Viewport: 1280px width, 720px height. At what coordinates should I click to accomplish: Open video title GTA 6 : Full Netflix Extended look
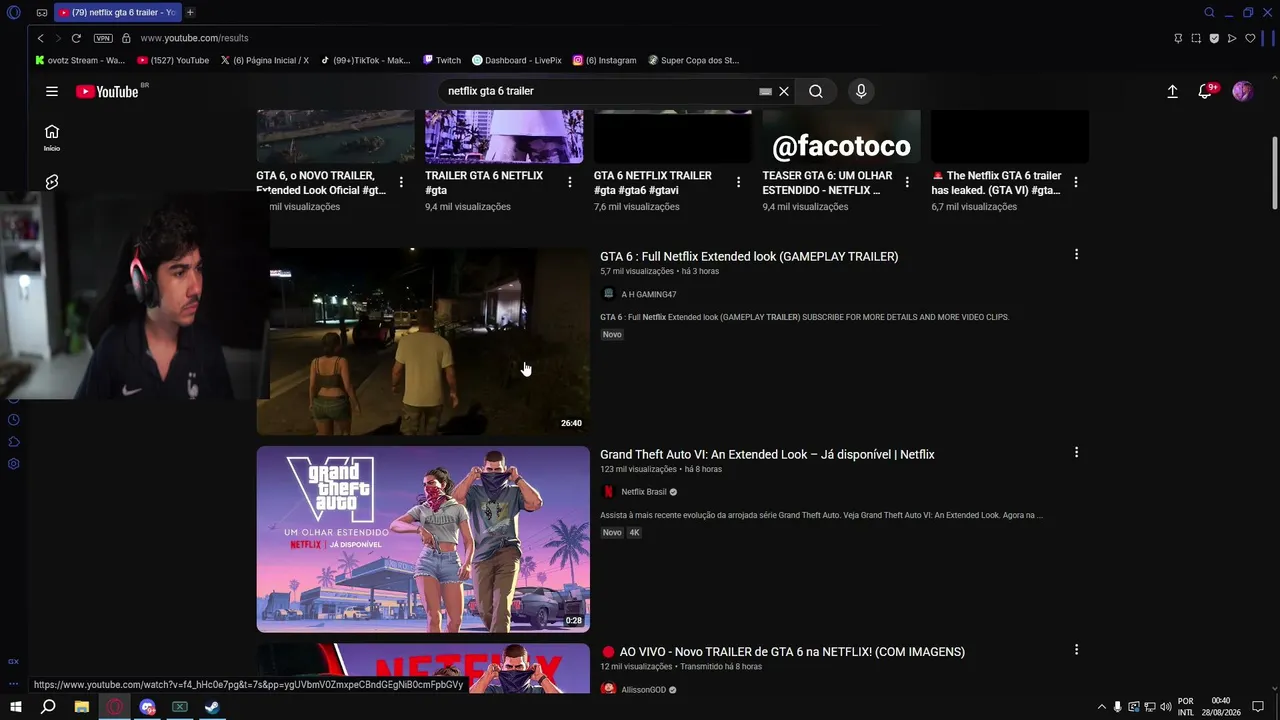click(749, 257)
